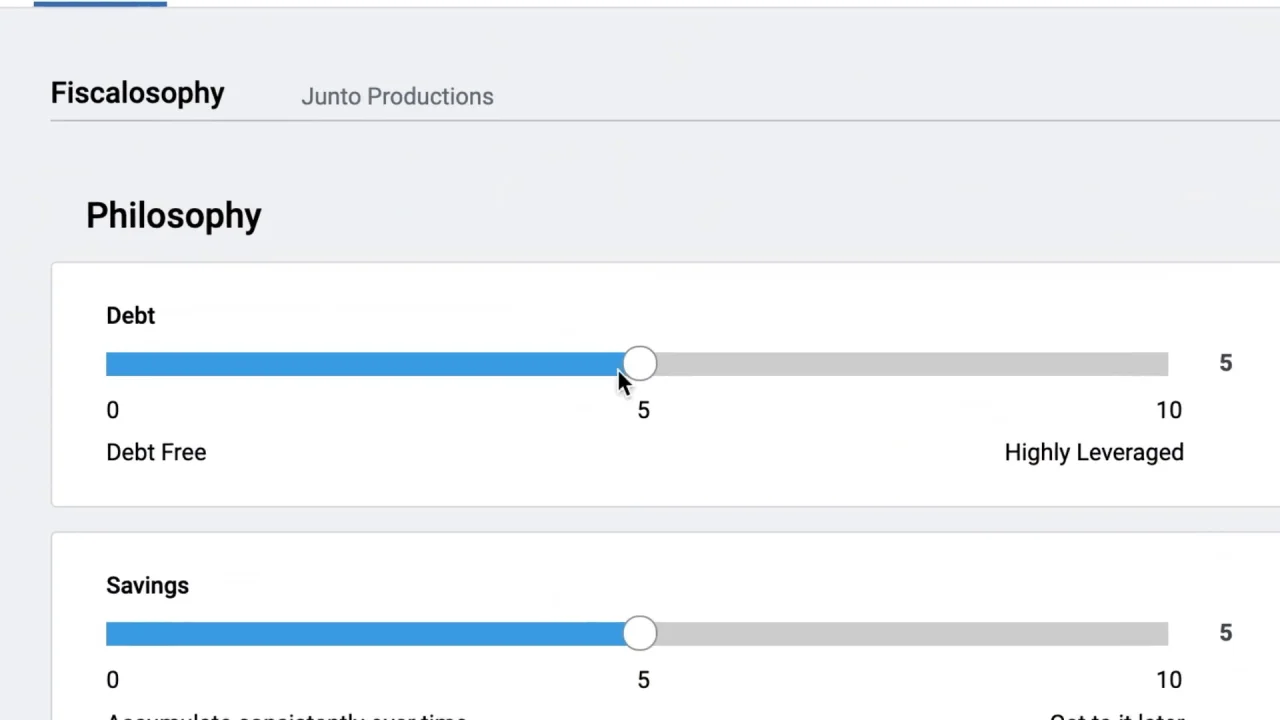
Task: Click the Debt Free label
Action: point(156,452)
